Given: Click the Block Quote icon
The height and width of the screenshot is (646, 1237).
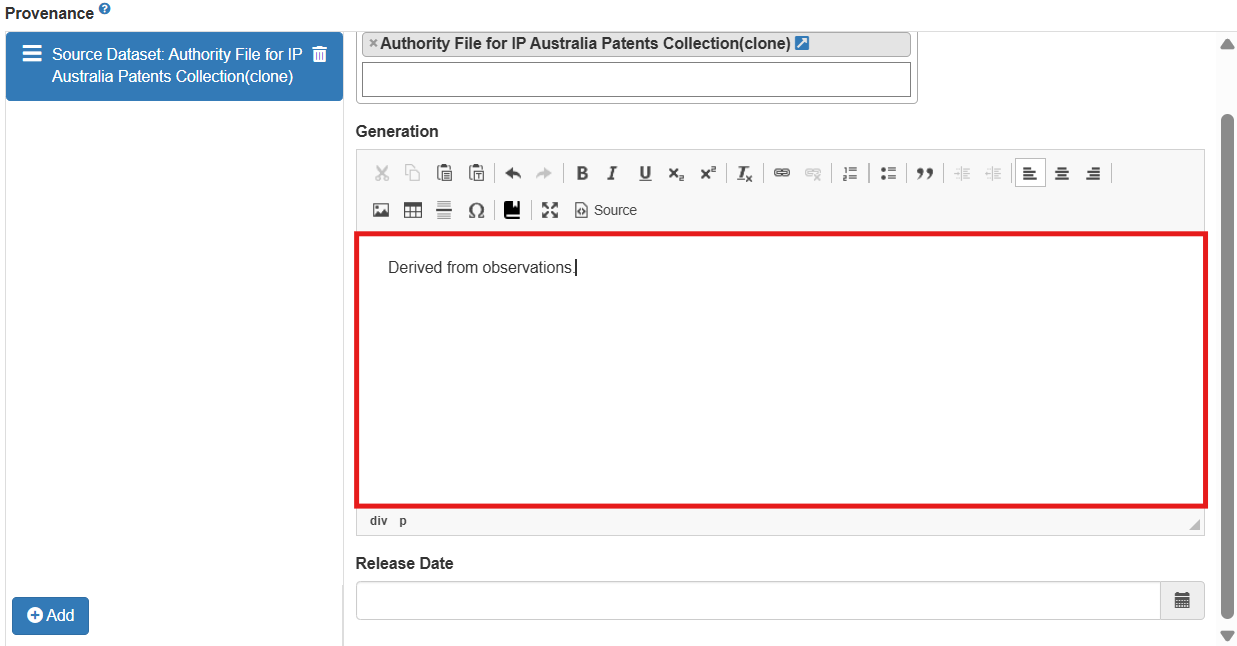Looking at the screenshot, I should coord(925,173).
